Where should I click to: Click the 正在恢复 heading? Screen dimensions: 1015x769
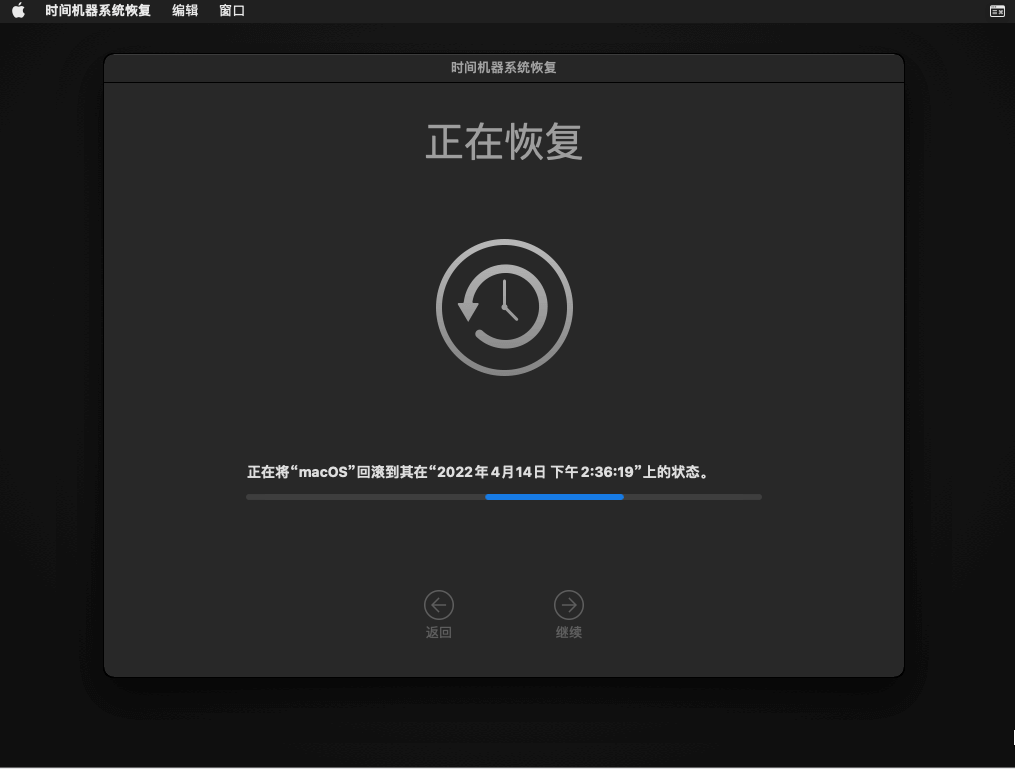tap(504, 142)
